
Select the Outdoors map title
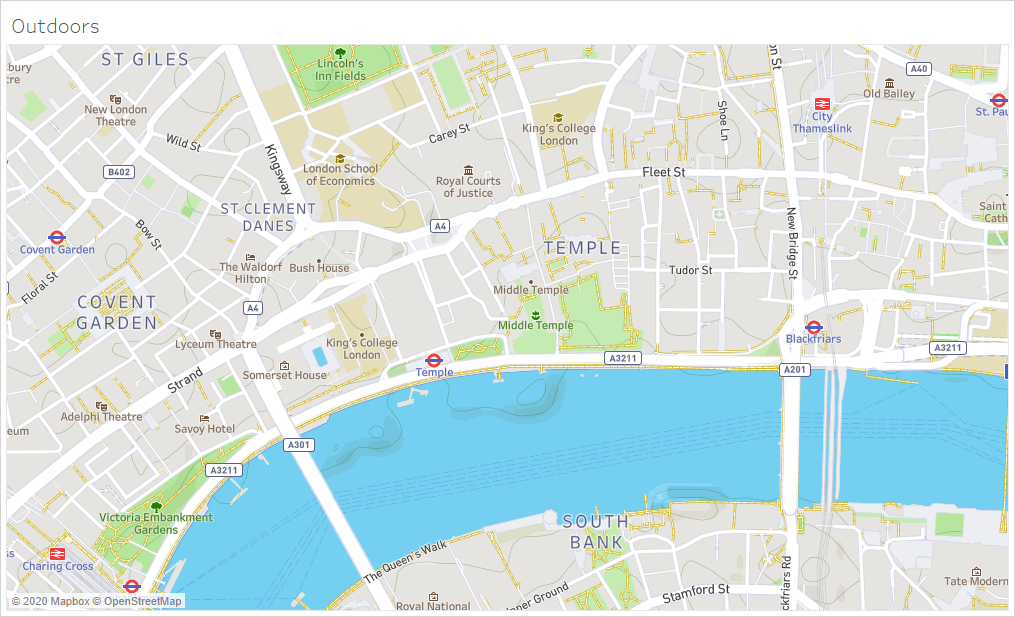pos(55,27)
